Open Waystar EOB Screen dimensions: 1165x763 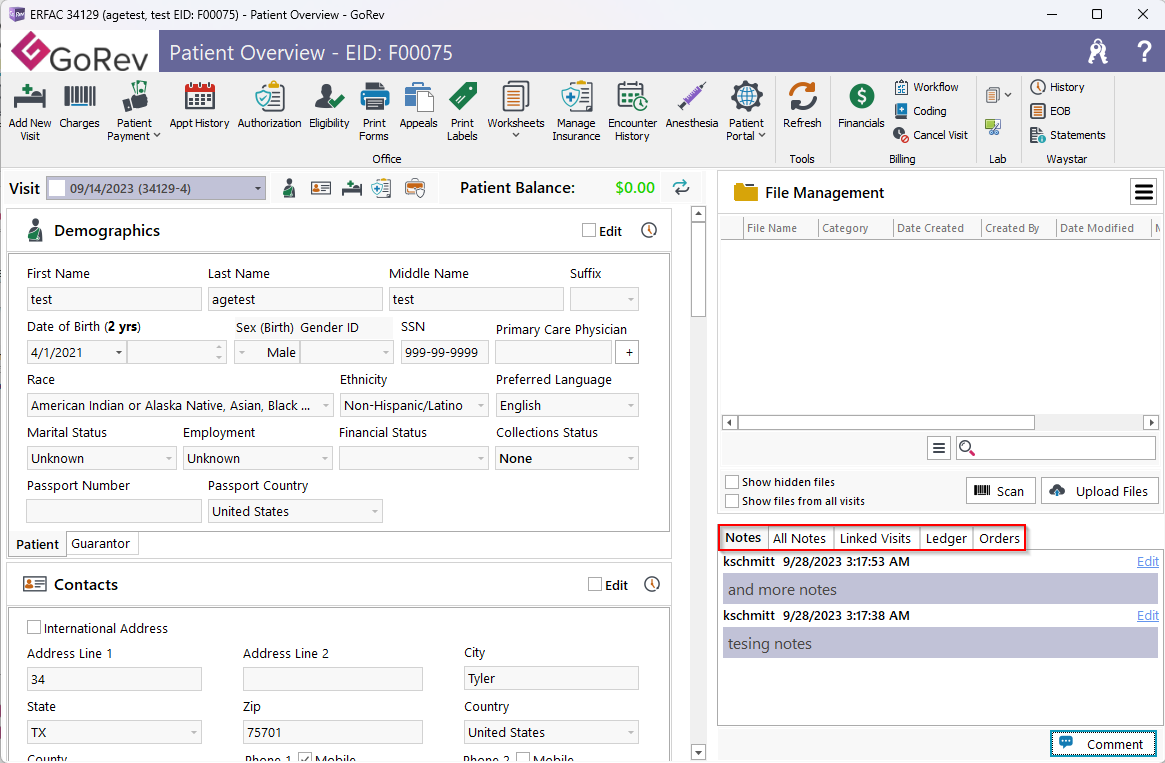tap(1051, 111)
